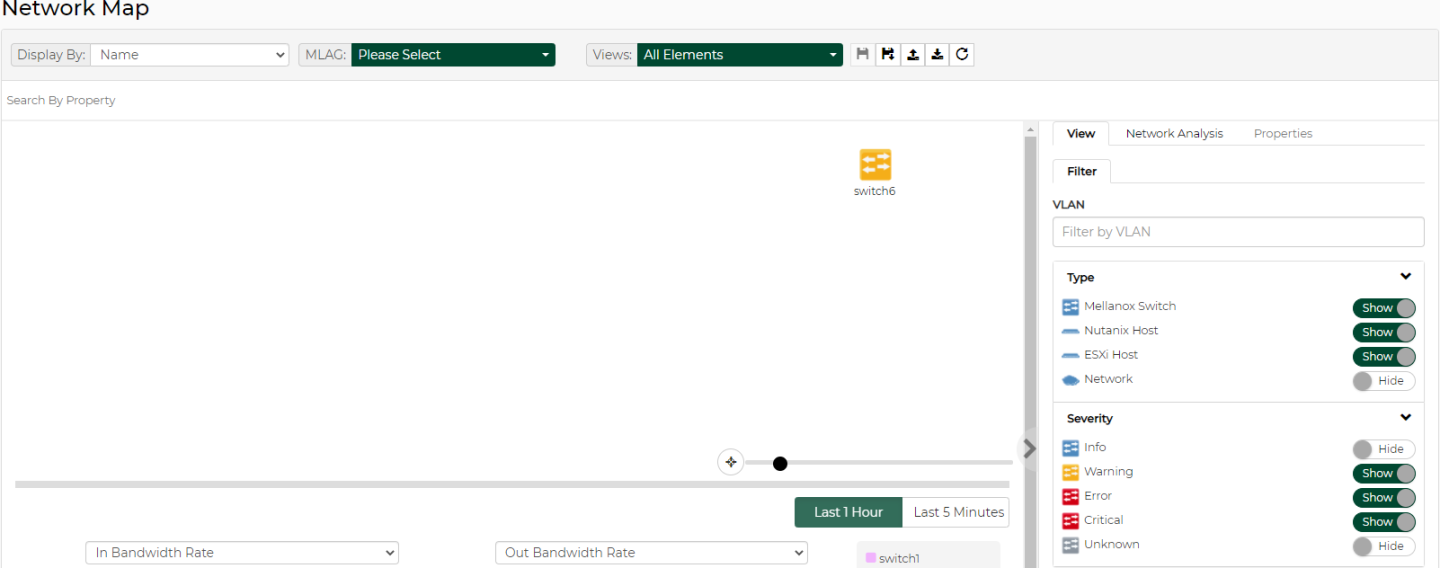This screenshot has height=568, width=1440.
Task: Select the switch6 node on the map
Action: (875, 166)
